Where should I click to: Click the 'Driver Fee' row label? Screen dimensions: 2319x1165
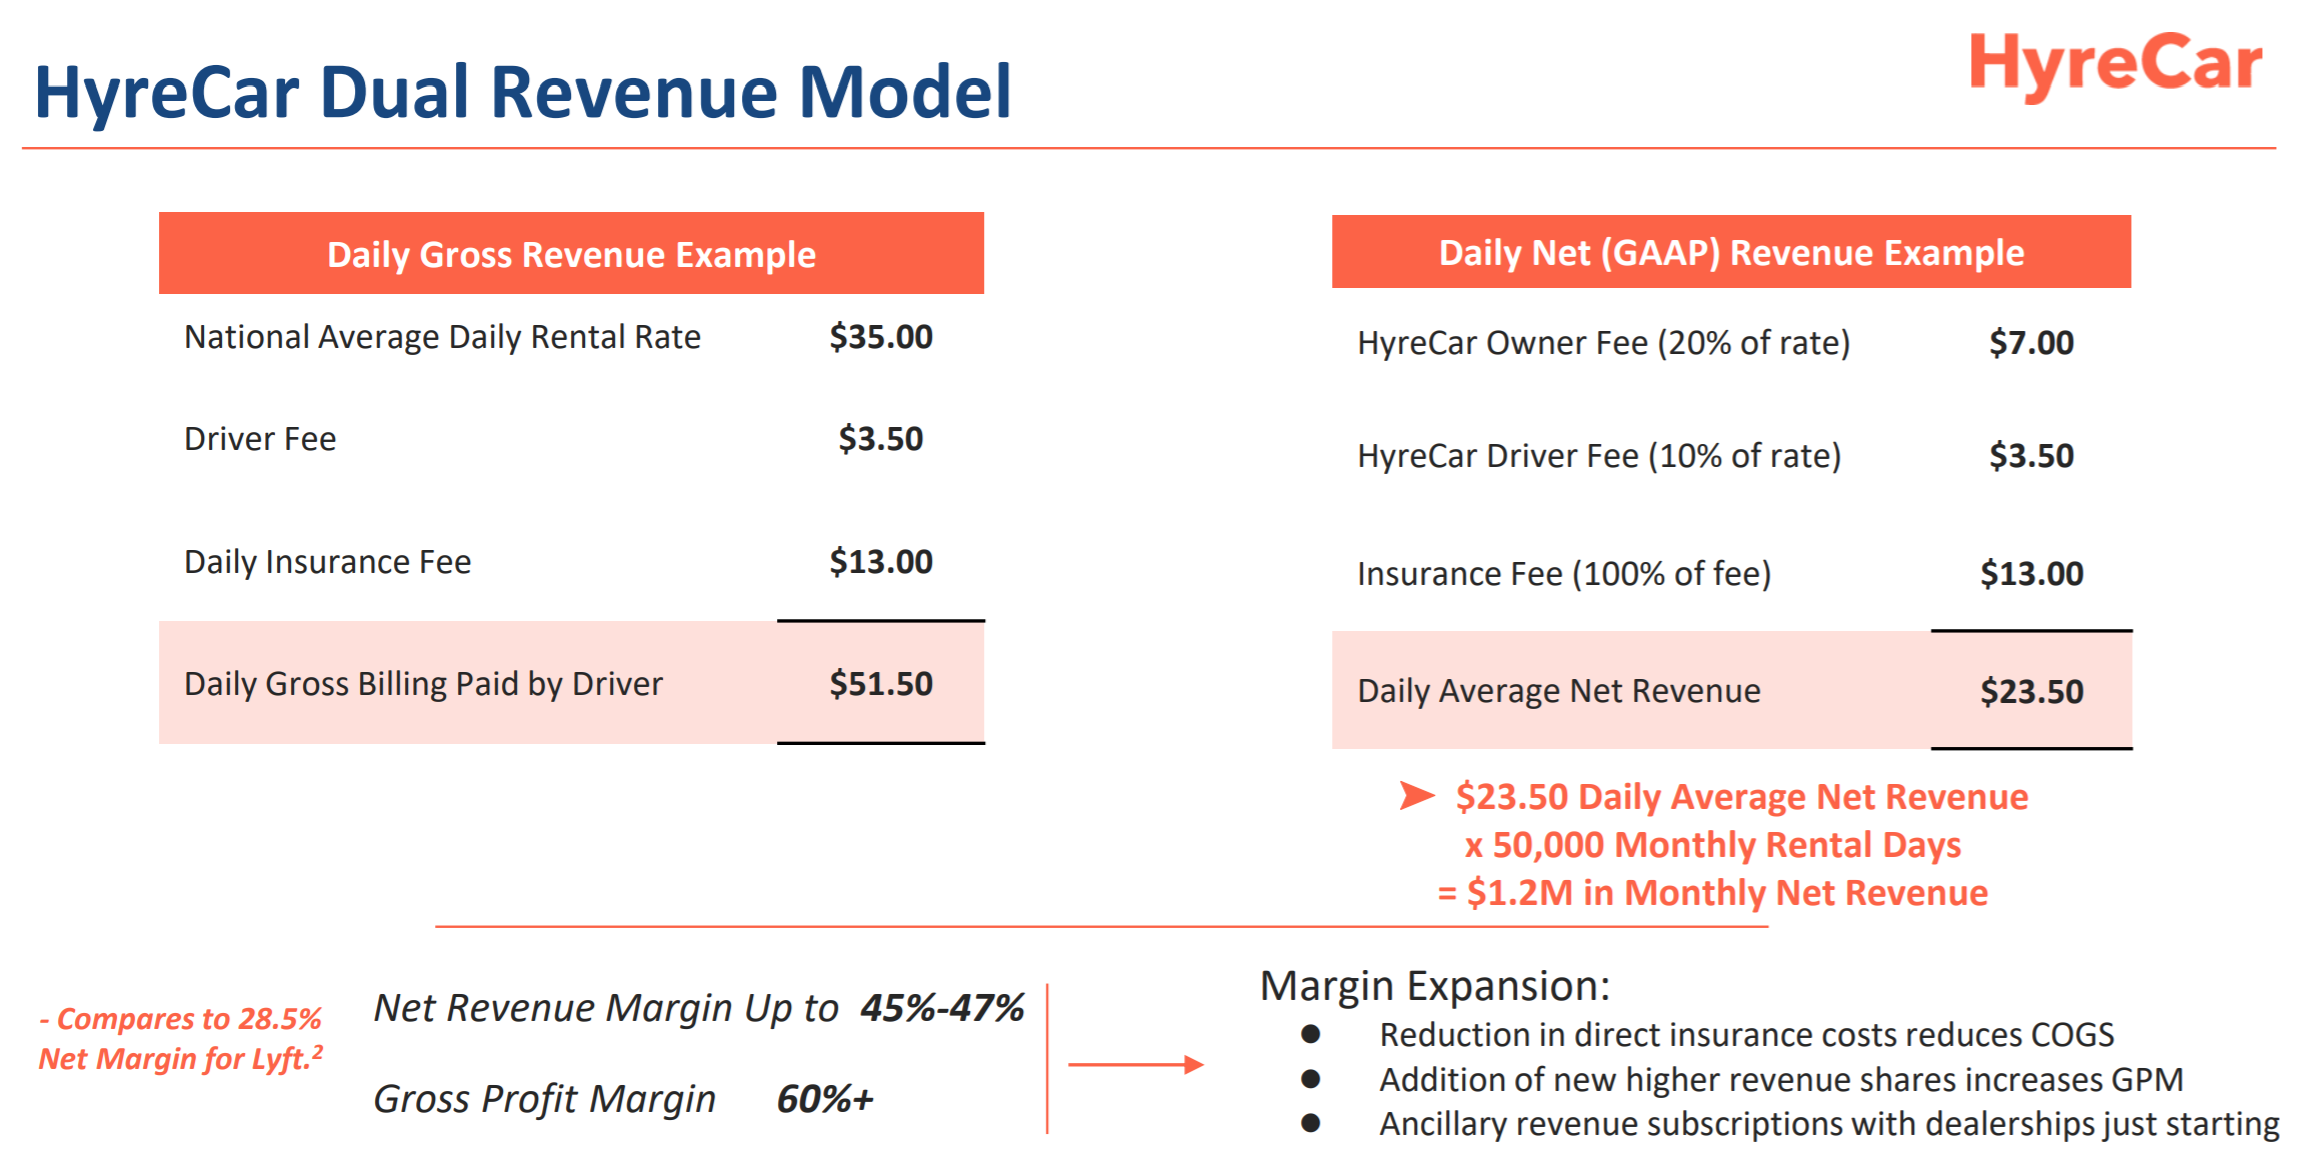tap(260, 439)
